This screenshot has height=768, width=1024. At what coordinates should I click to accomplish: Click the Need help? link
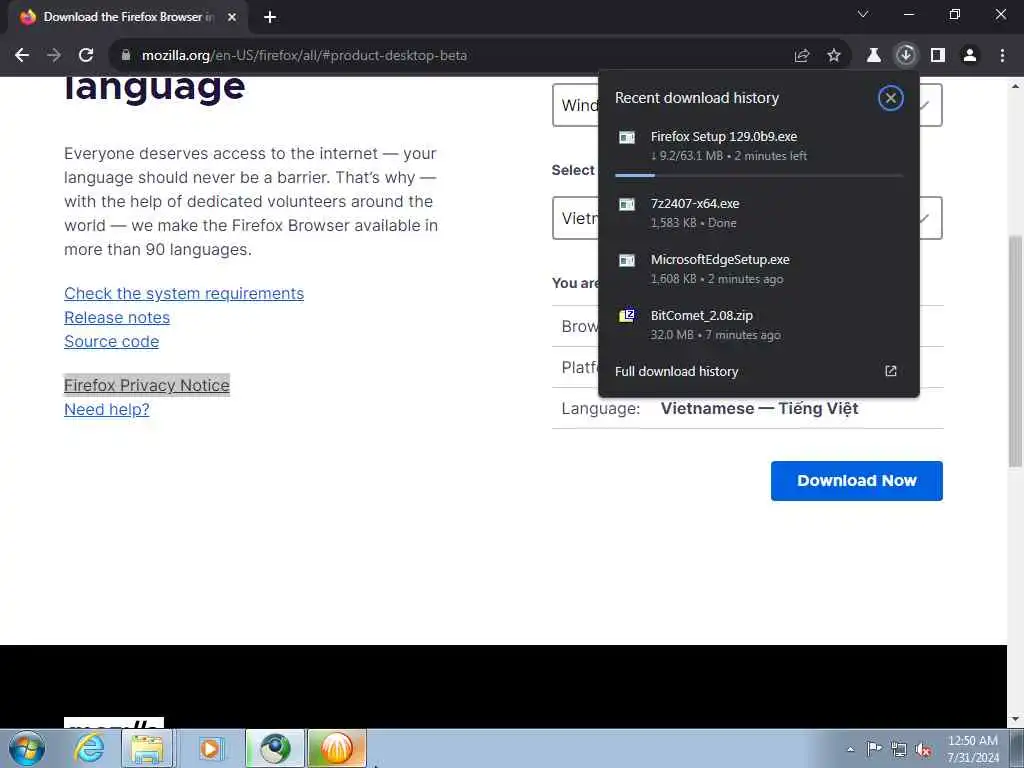[x=107, y=409]
